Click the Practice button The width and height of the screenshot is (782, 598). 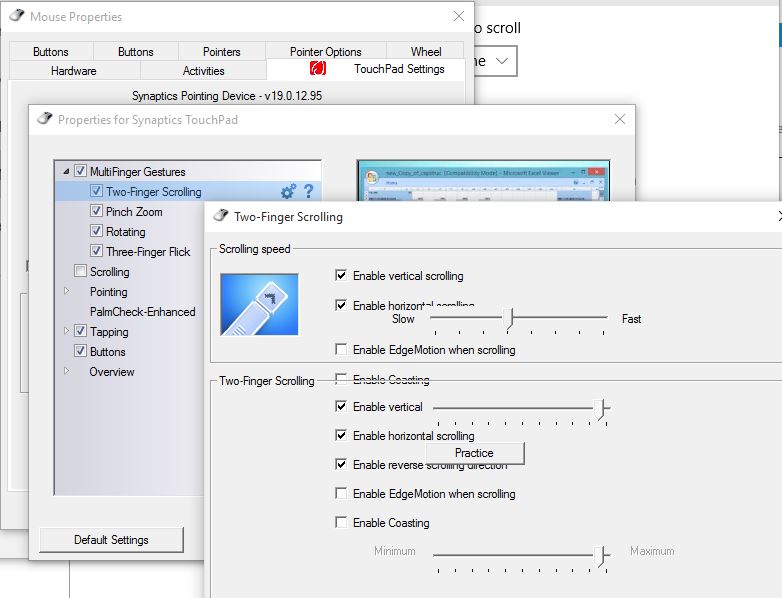[474, 453]
